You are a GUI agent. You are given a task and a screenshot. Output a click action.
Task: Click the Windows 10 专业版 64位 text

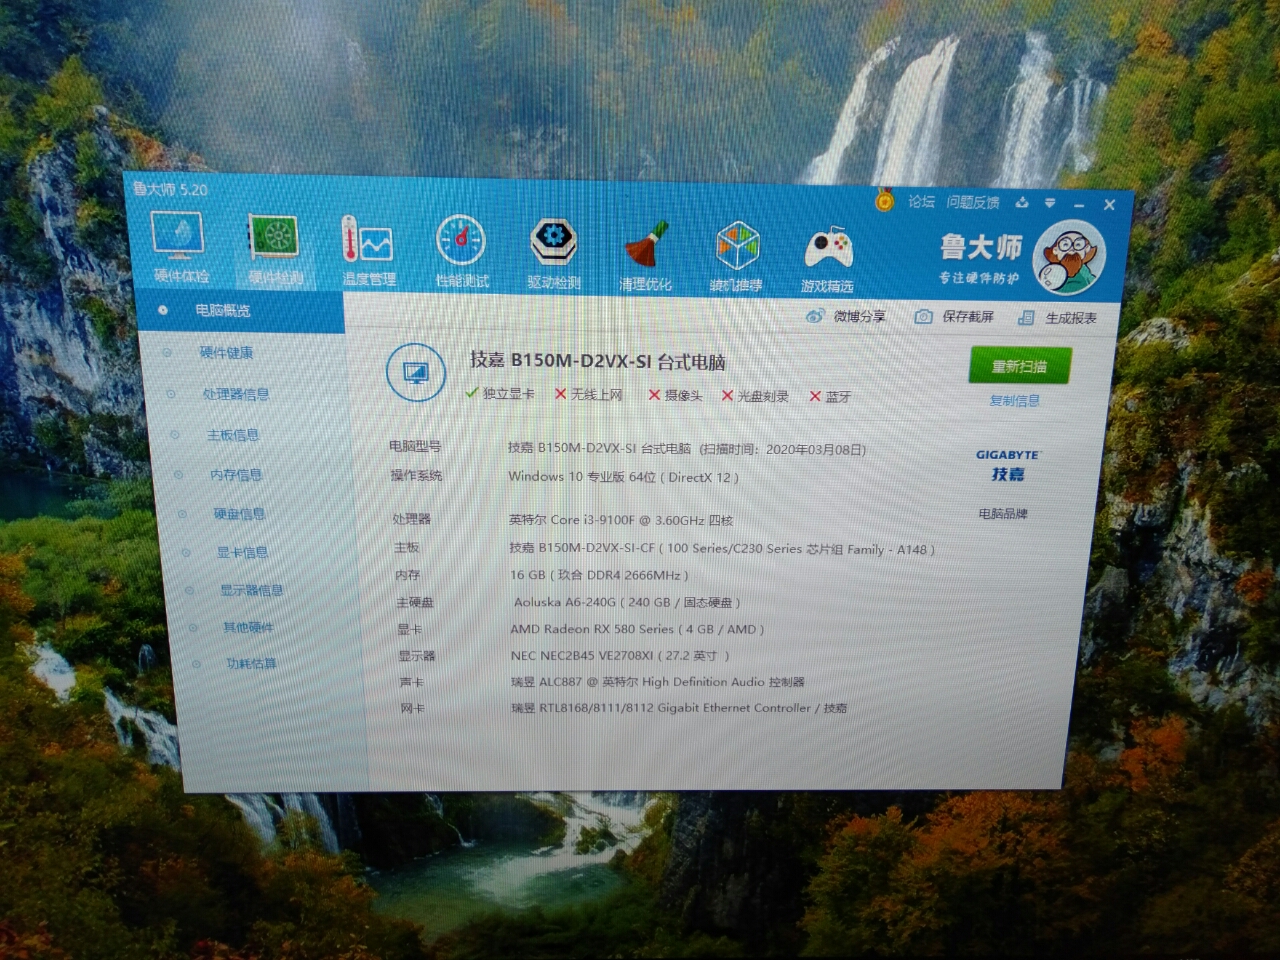pos(624,477)
